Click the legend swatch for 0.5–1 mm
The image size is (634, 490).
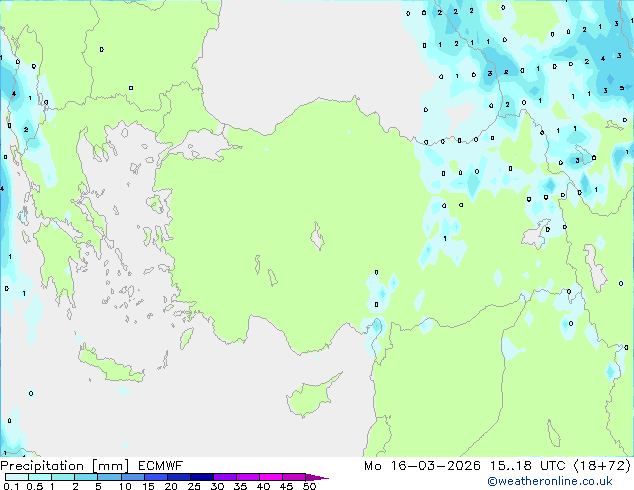[40, 477]
